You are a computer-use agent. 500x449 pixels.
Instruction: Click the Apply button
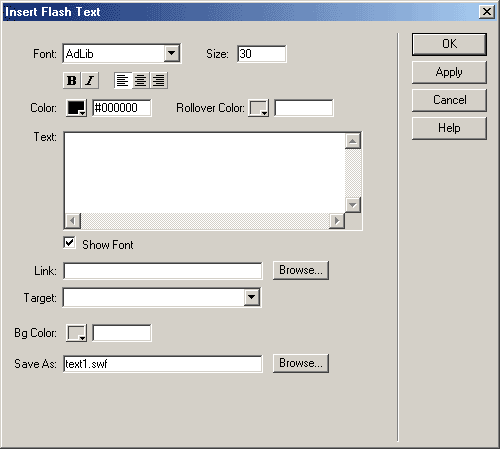pyautogui.click(x=449, y=72)
